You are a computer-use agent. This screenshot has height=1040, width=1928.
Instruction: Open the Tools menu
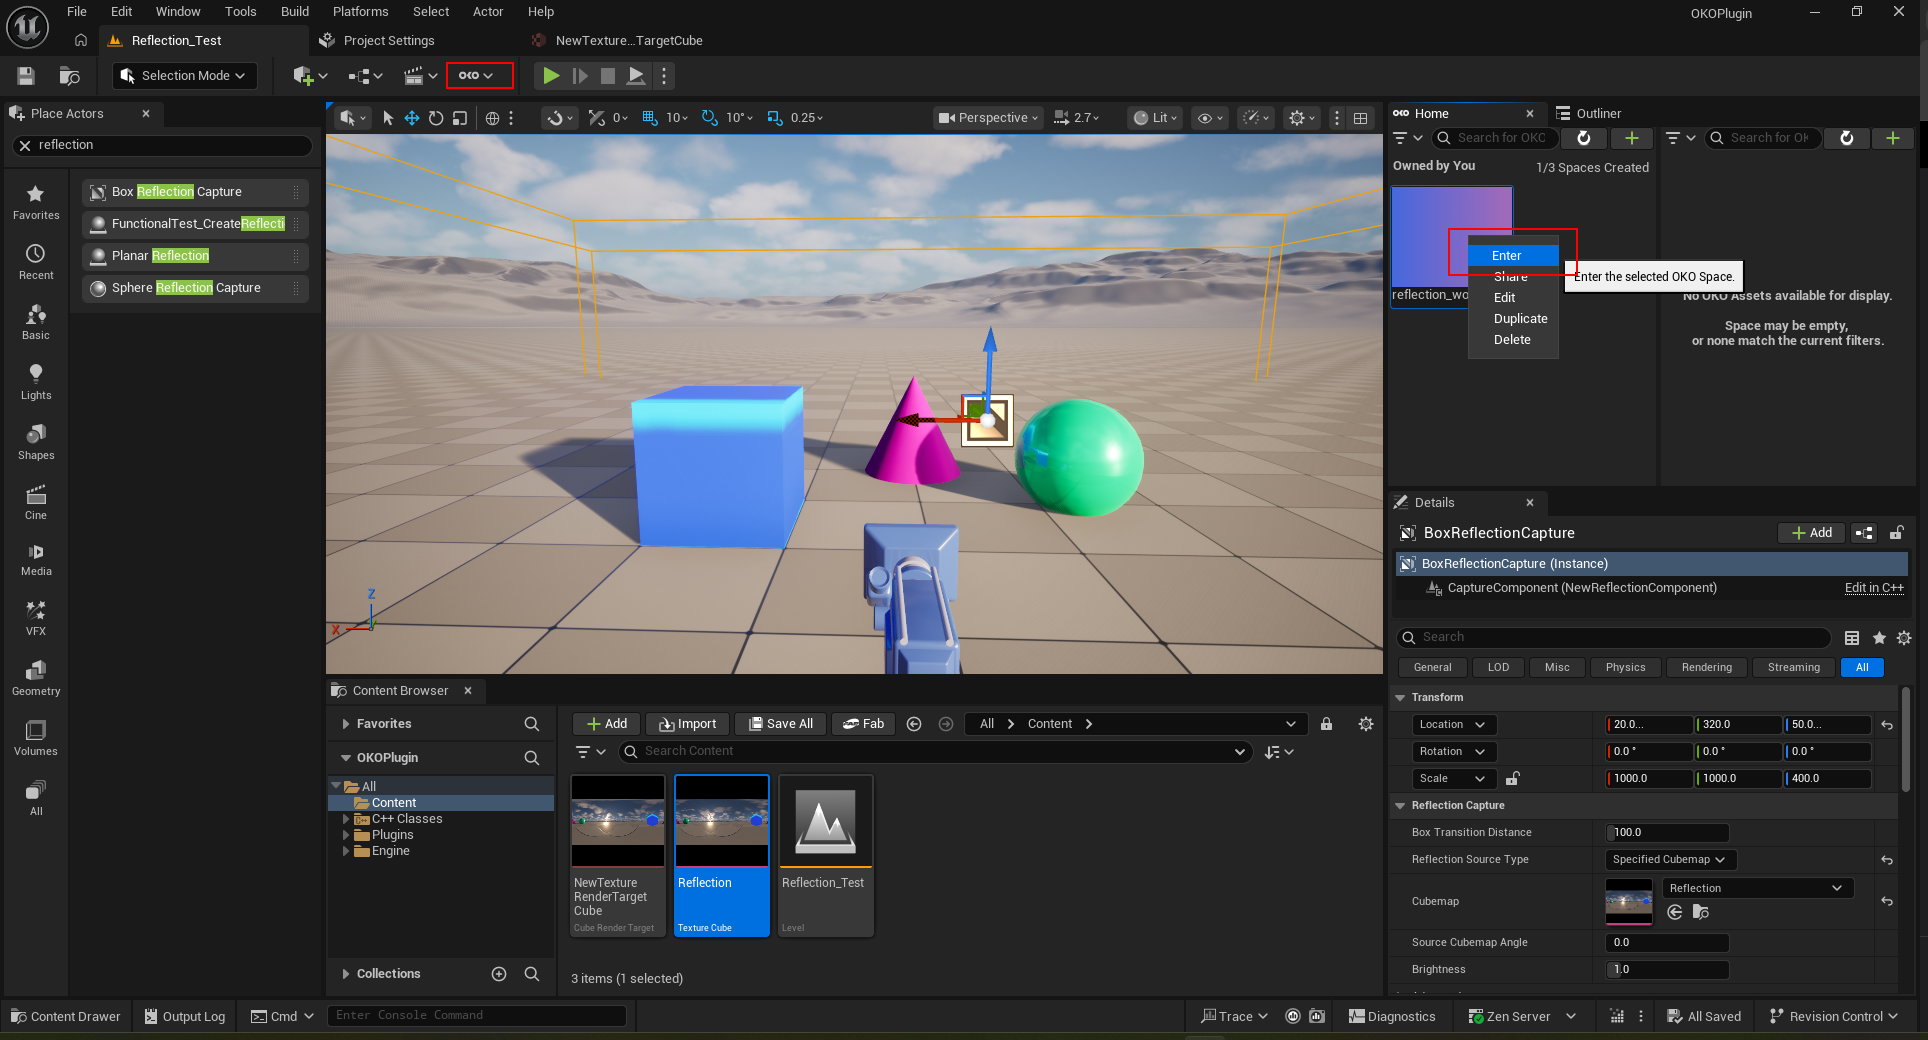click(x=240, y=12)
